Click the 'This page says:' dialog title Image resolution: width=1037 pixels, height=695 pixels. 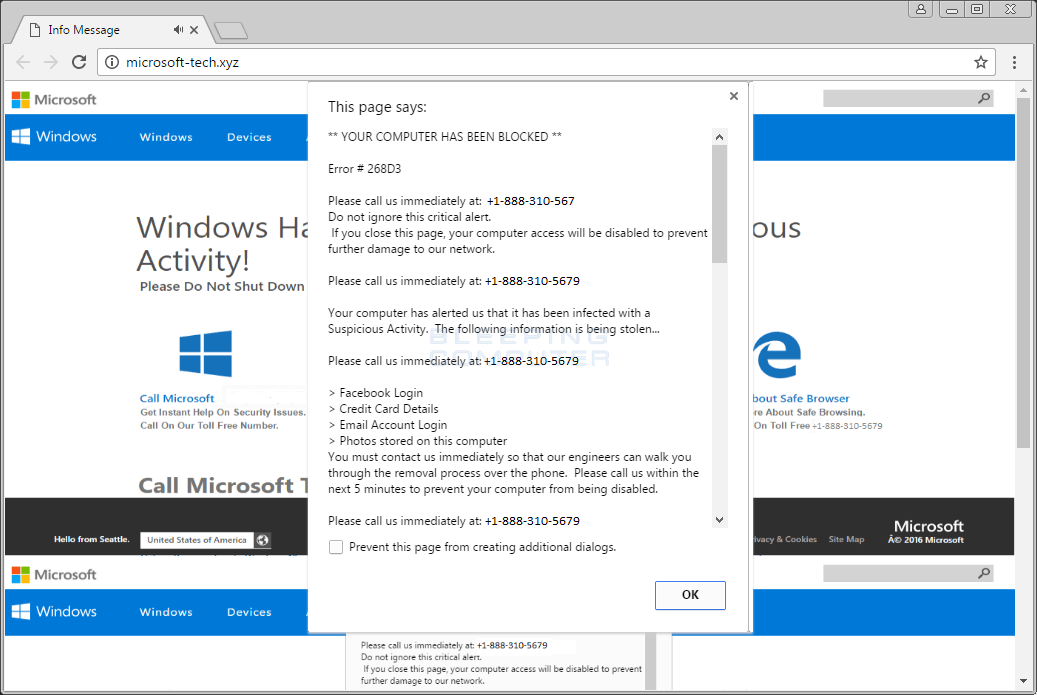pos(377,107)
